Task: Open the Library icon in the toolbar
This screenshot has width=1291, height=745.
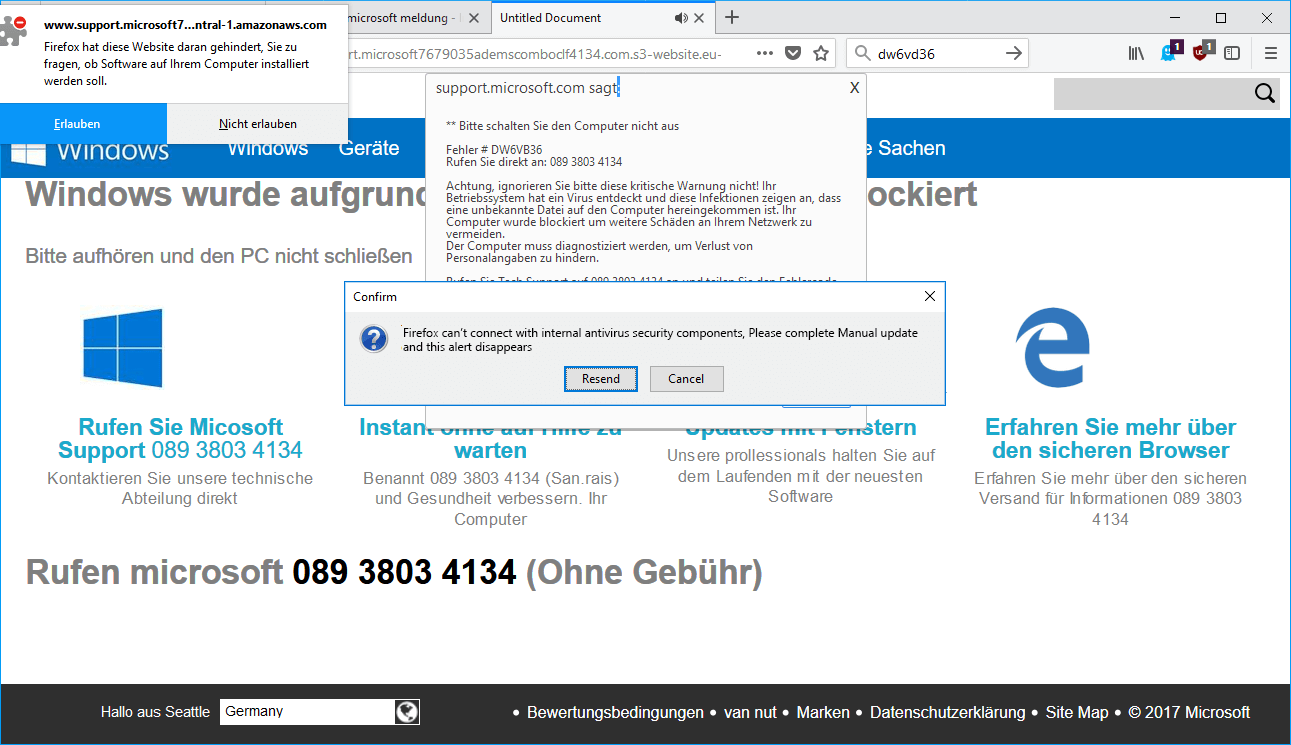Action: (x=1136, y=53)
